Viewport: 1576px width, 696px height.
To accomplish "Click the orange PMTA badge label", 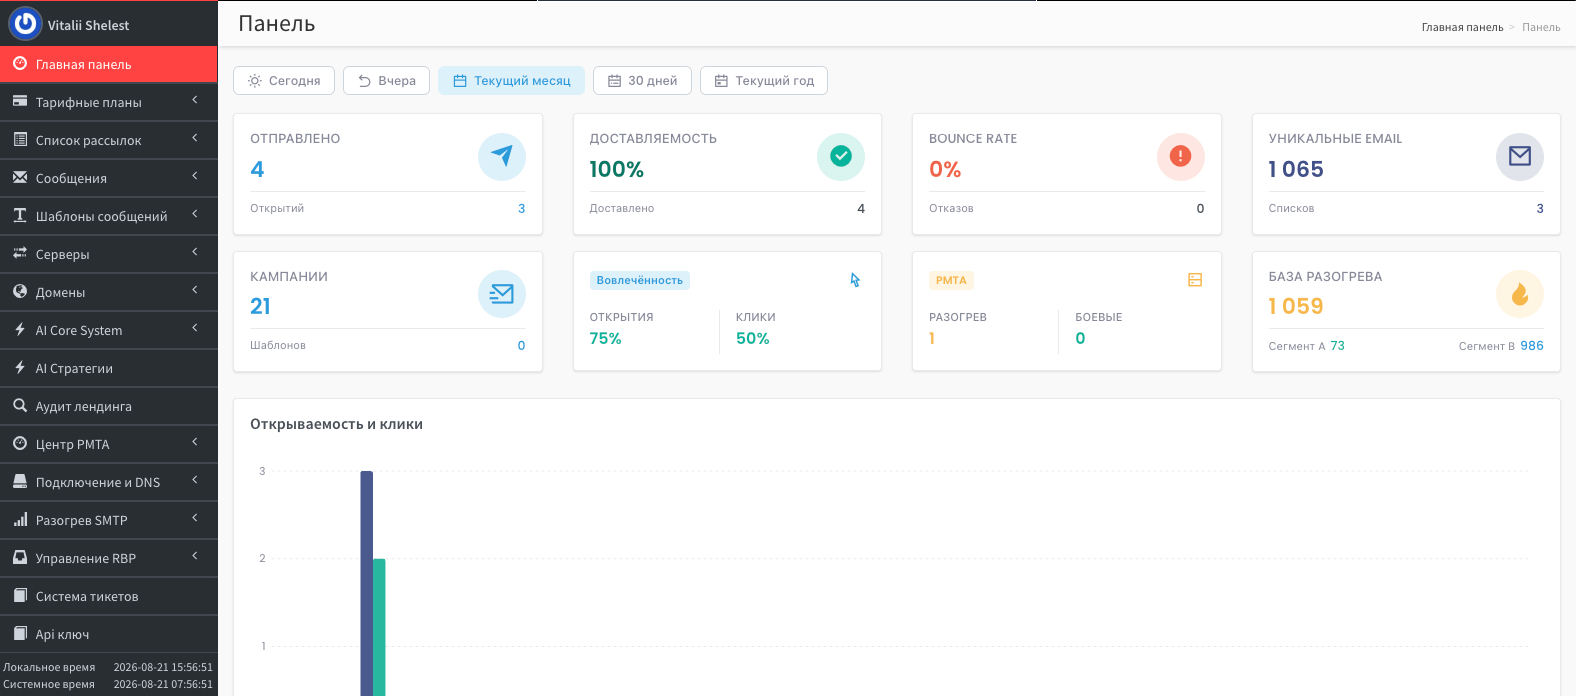I will pyautogui.click(x=951, y=280).
